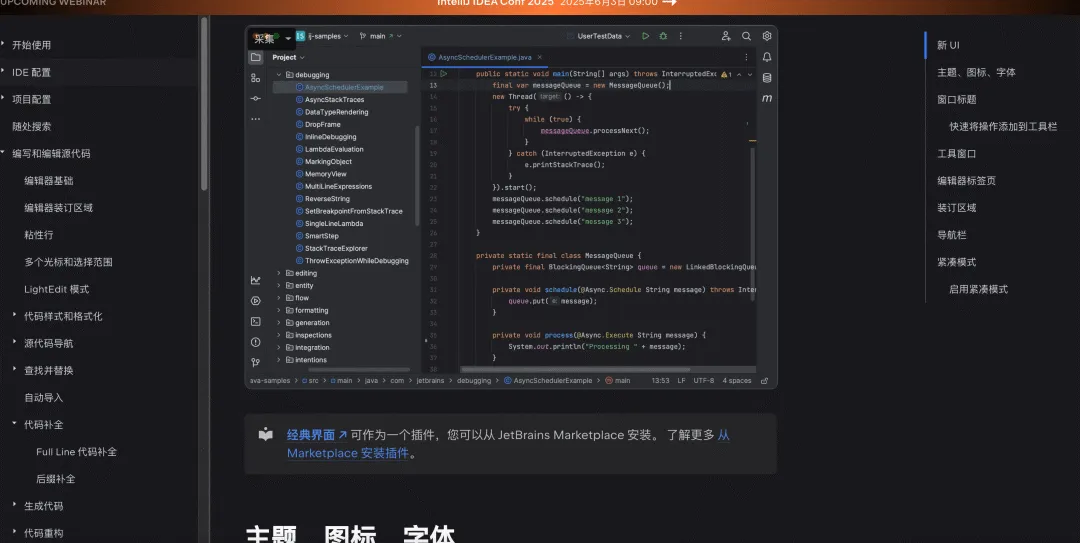
Task: Click the read-only lock icon in status bar
Action: click(x=764, y=380)
